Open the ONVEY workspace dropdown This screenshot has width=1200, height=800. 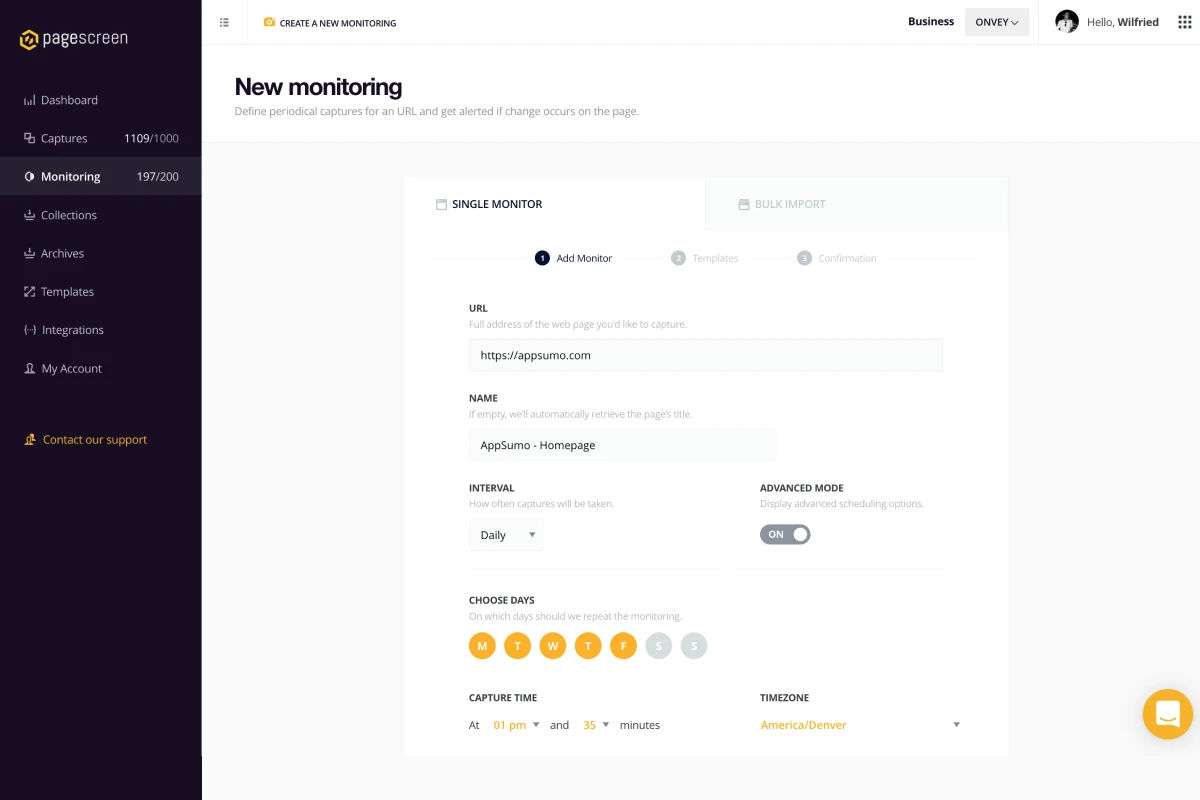click(997, 22)
